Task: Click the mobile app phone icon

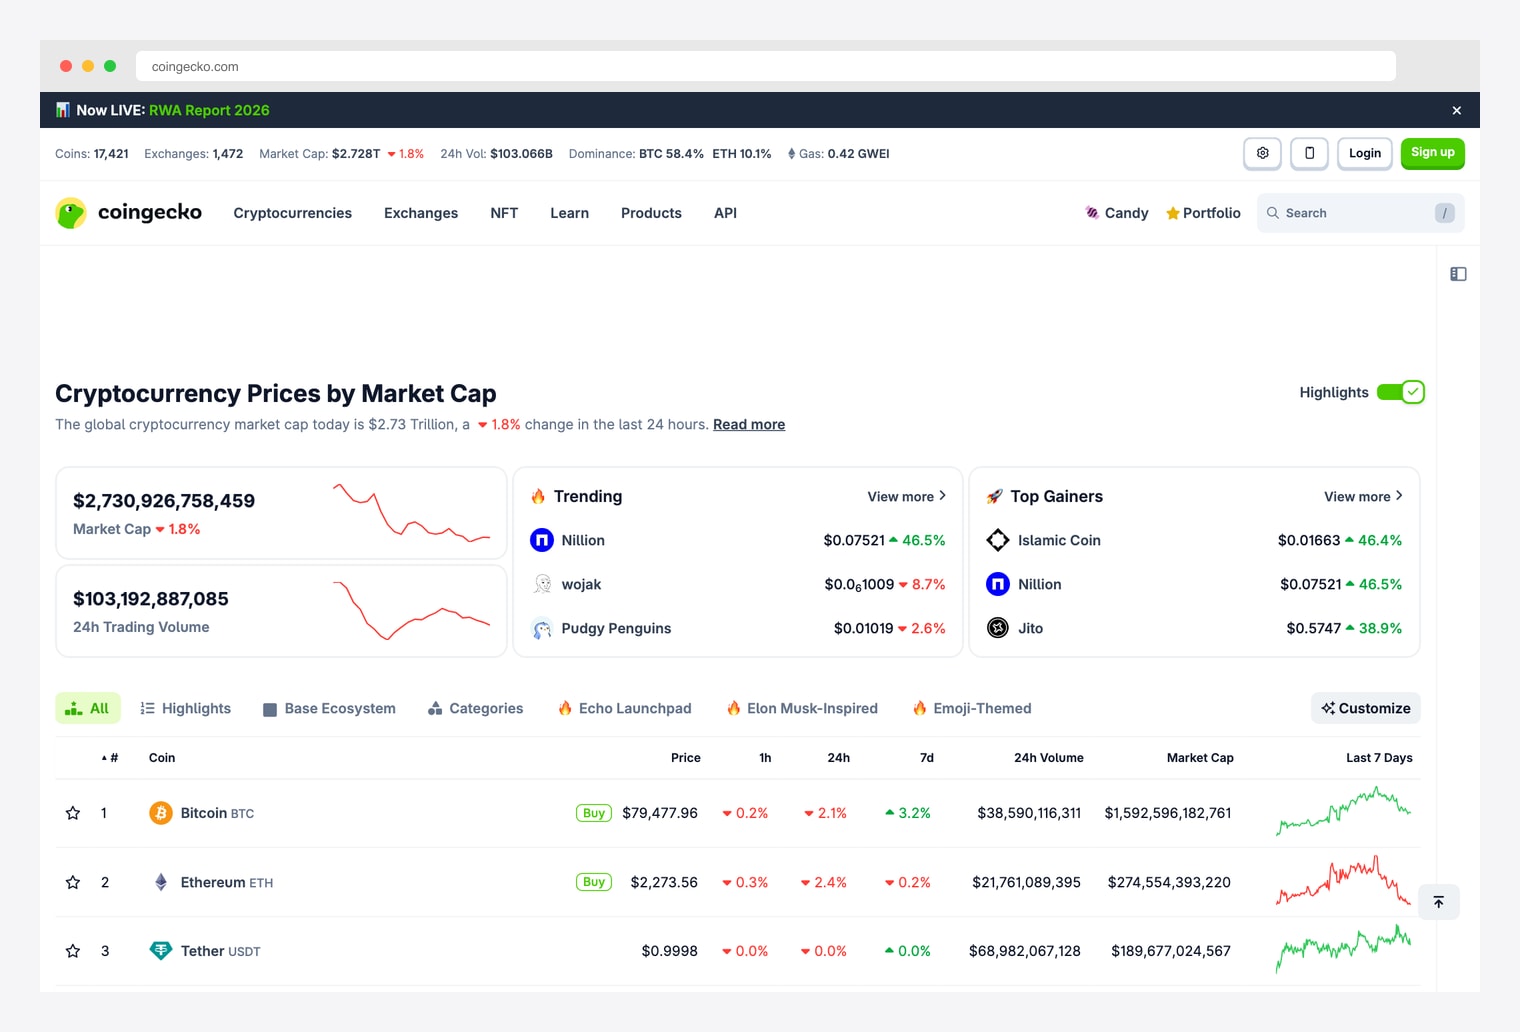Action: pyautogui.click(x=1310, y=153)
